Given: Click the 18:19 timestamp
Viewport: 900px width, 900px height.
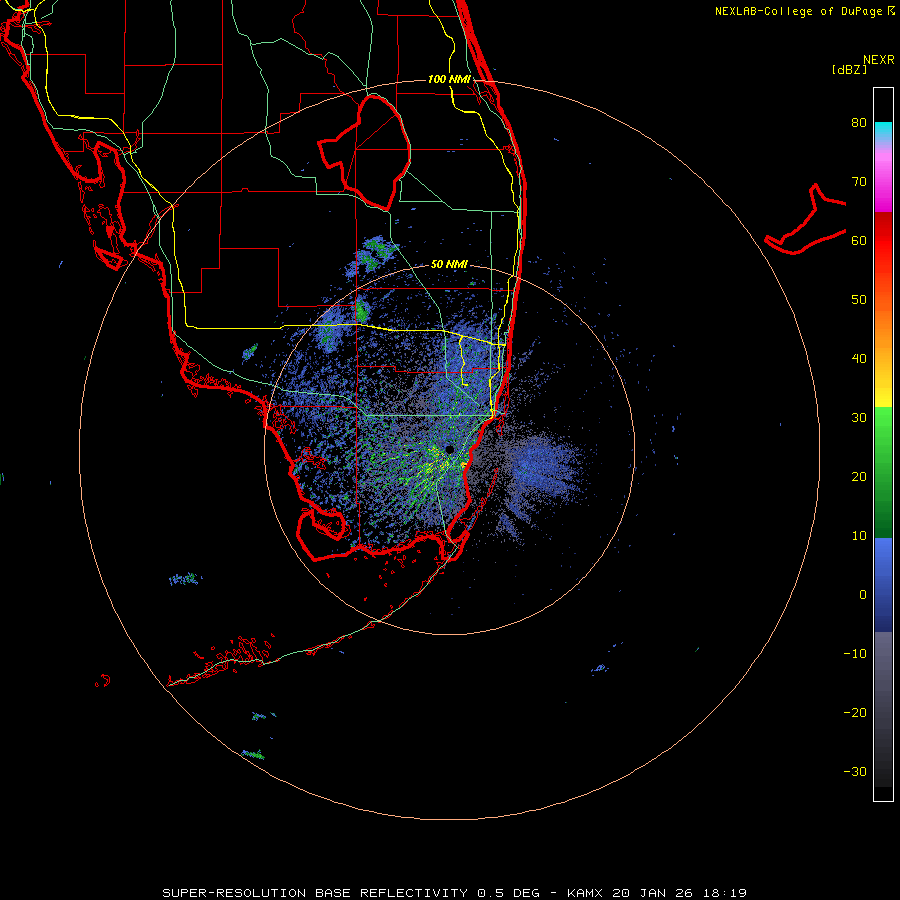Looking at the screenshot, I should [x=723, y=893].
